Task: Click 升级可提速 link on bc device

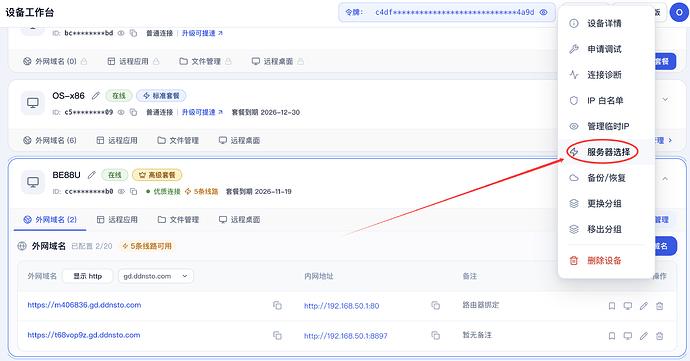Action: [x=202, y=33]
